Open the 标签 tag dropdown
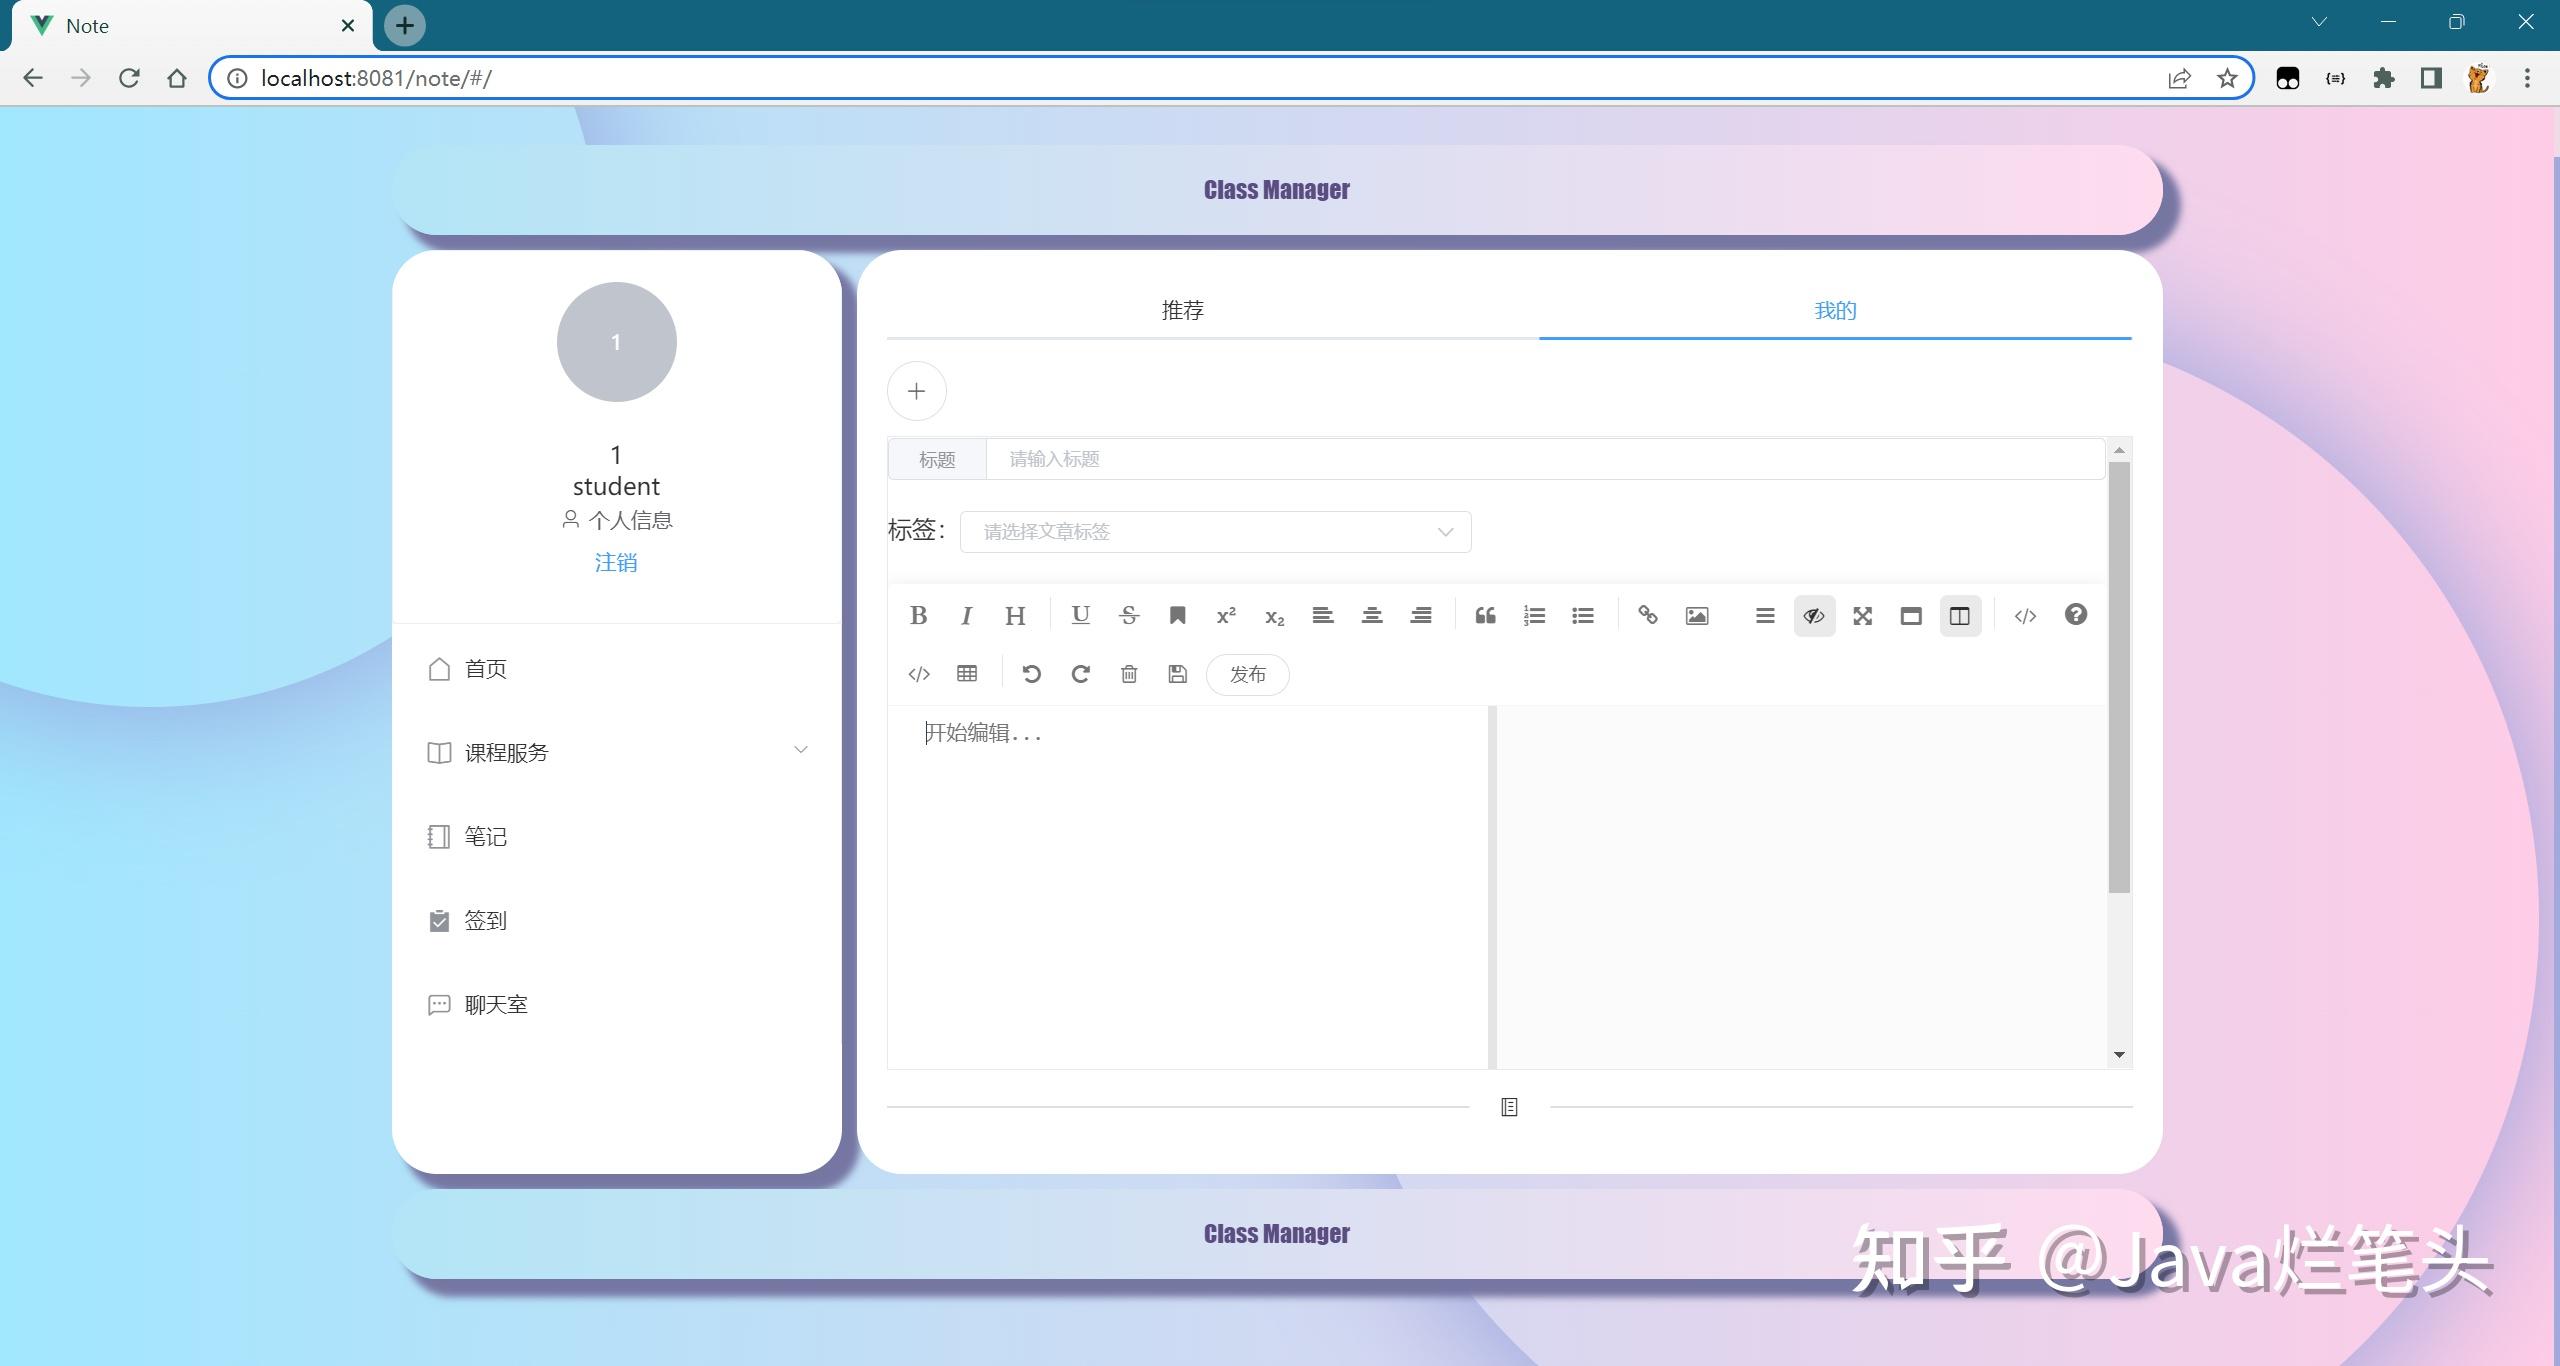 pos(1214,532)
